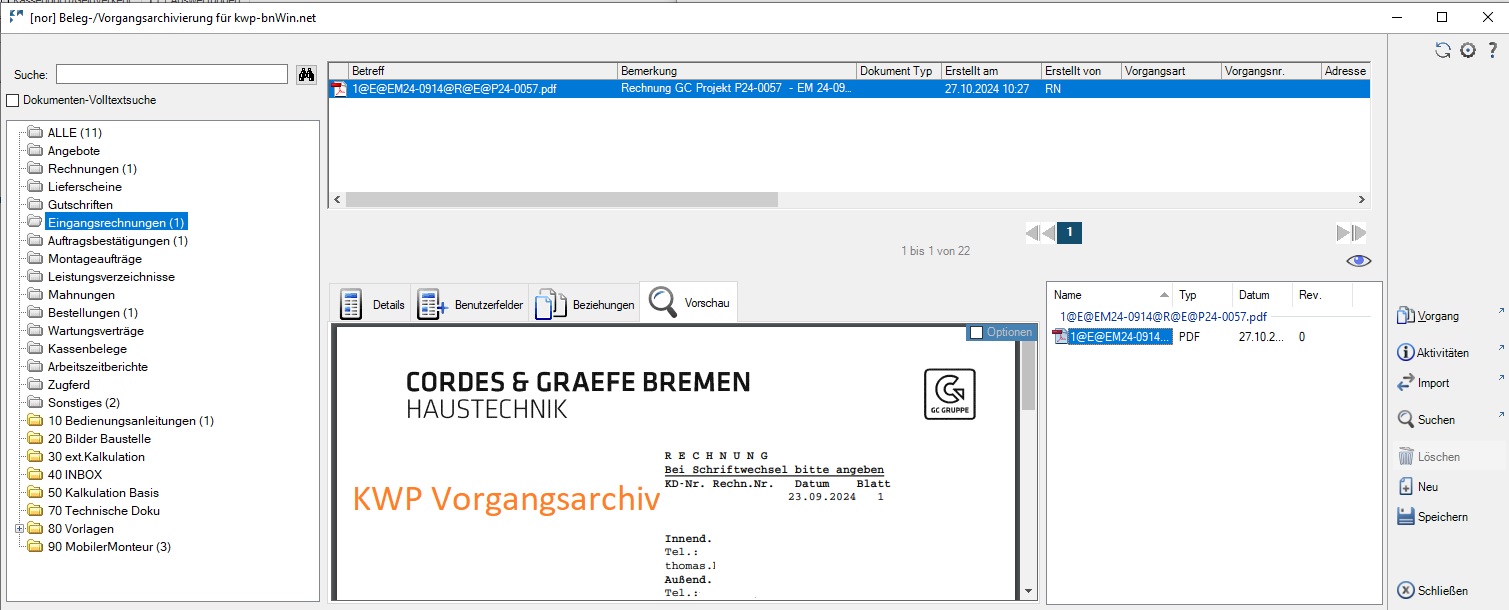Select the Gutschriften folder
The height and width of the screenshot is (610, 1509).
[x=80, y=205]
